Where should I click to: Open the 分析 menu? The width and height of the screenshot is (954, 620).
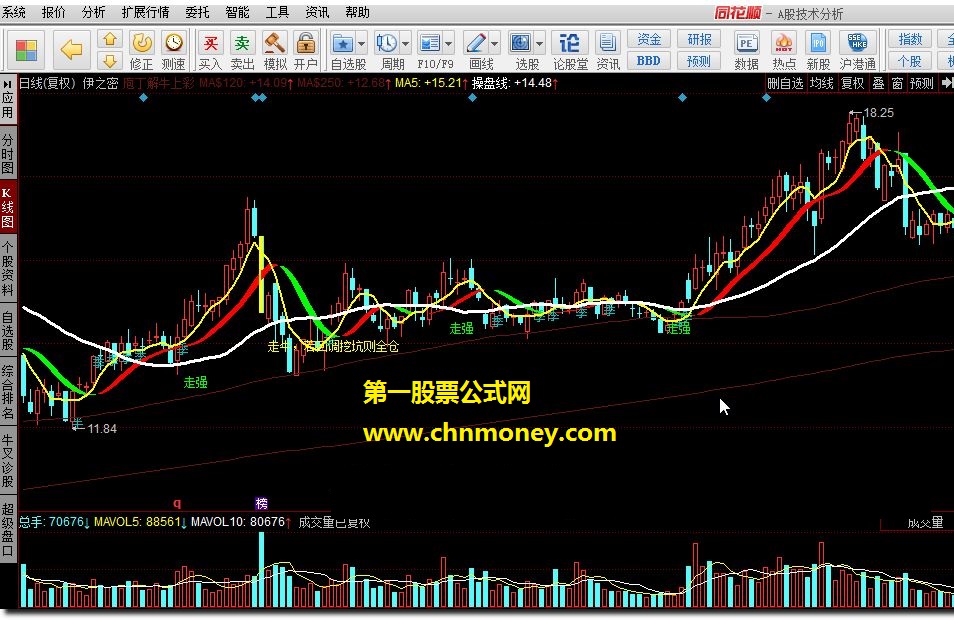pos(94,12)
